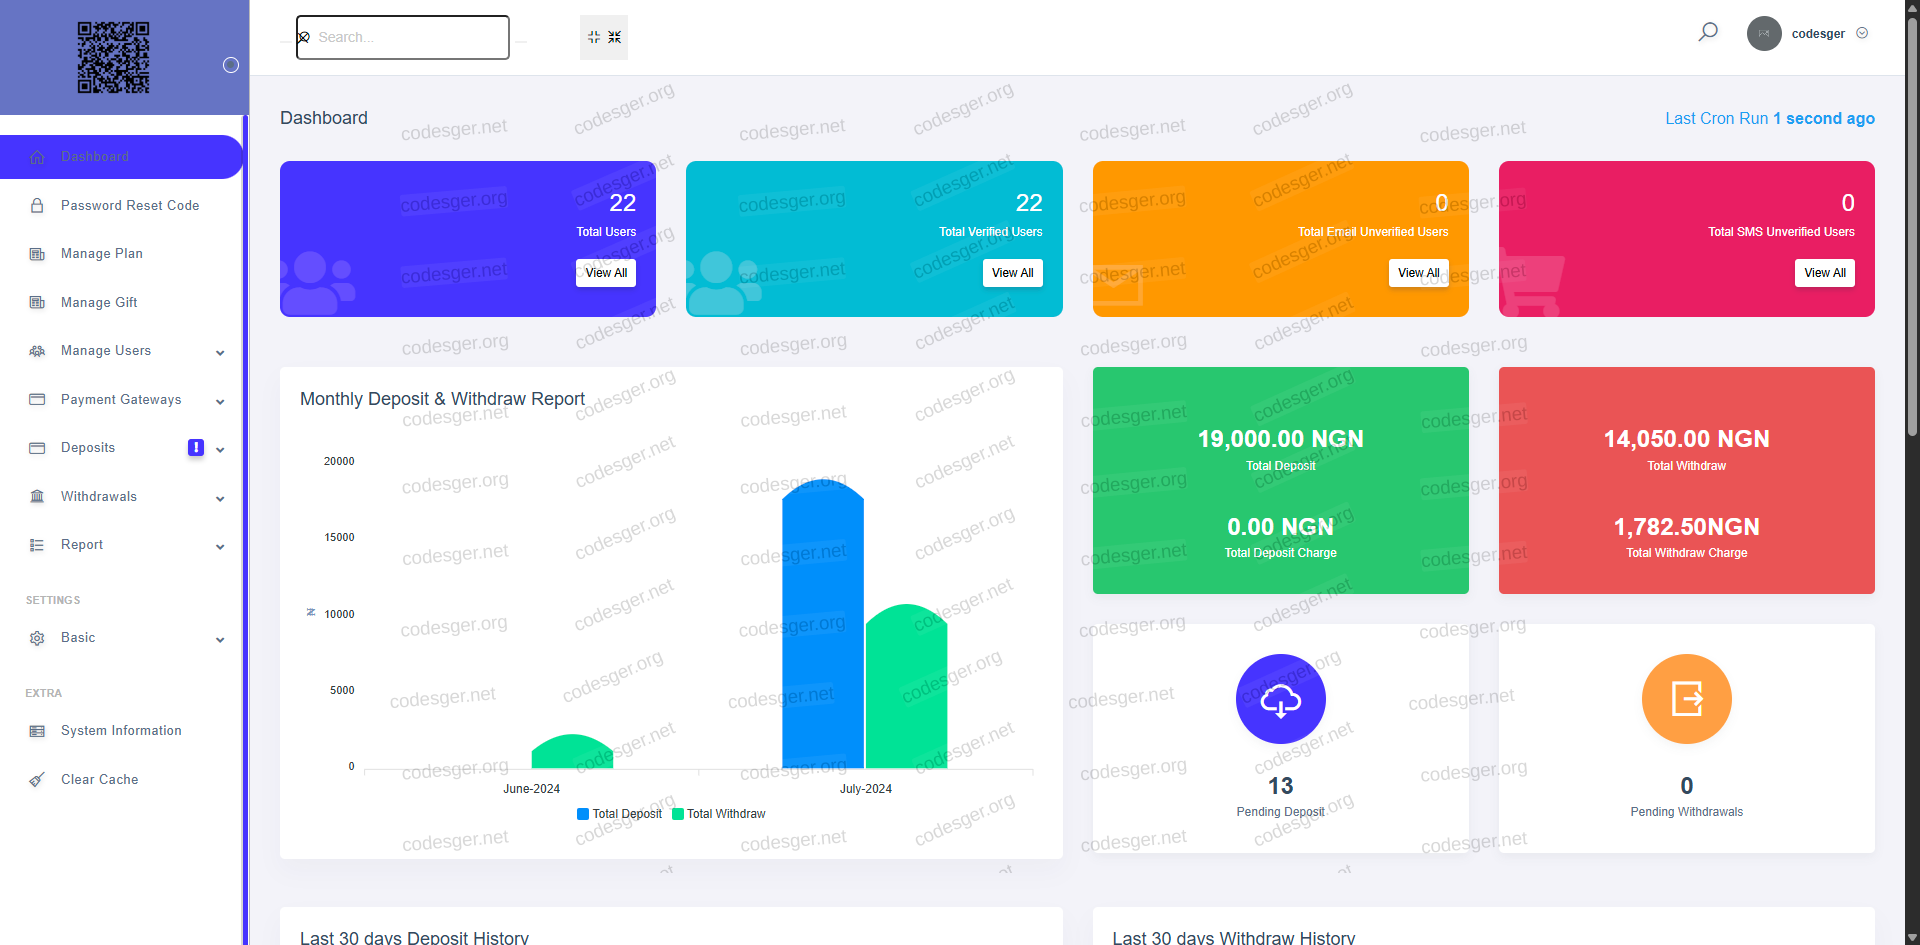Click the orange Pending Withdrawals exit icon
This screenshot has width=1920, height=945.
(1686, 699)
